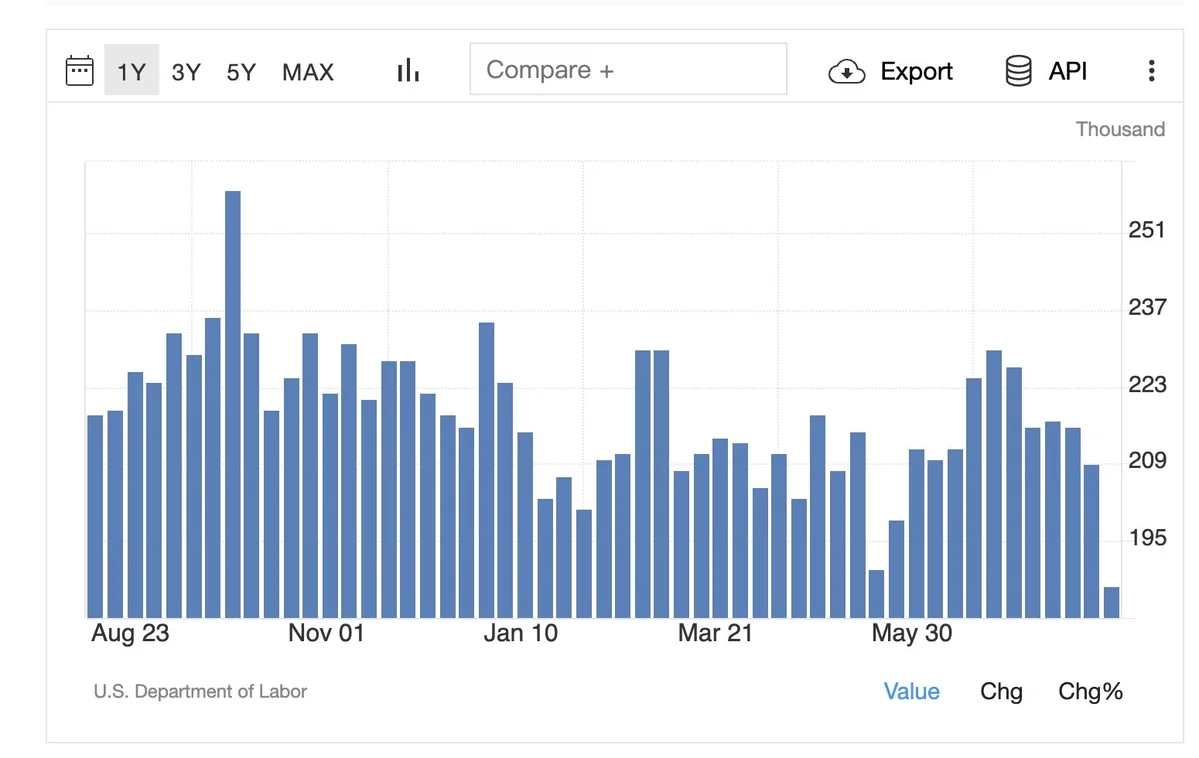The image size is (1199, 758).
Task: Click the bar chart type icon
Action: point(408,70)
